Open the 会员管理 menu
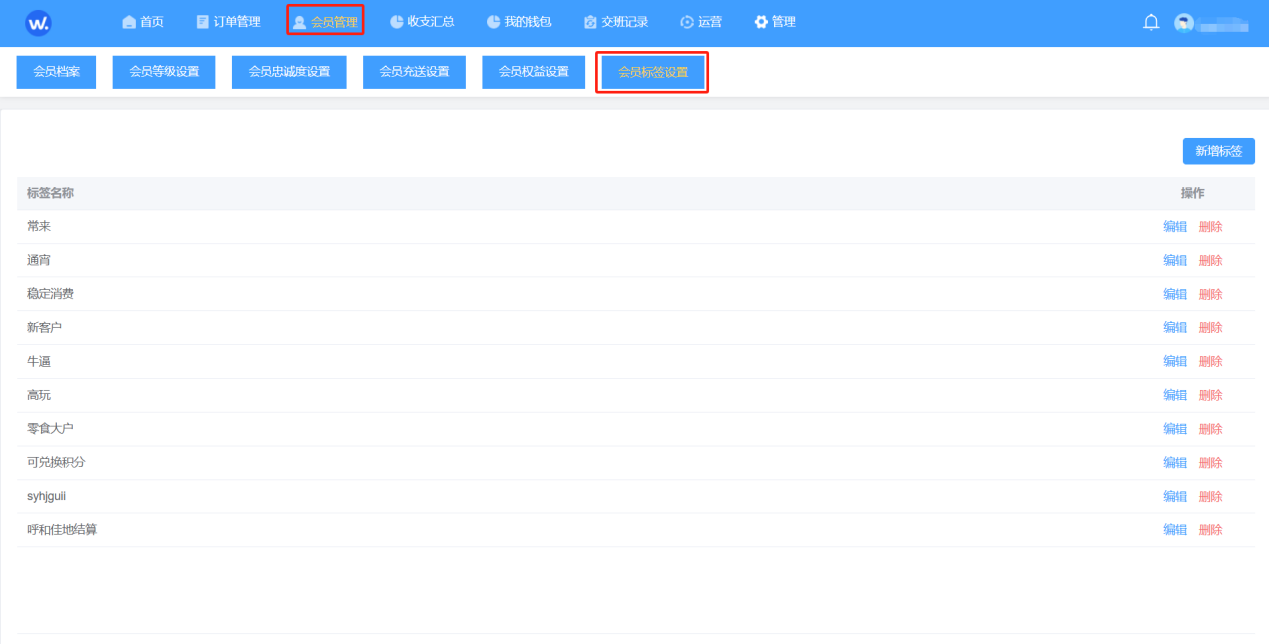1269x644 pixels. pos(334,22)
